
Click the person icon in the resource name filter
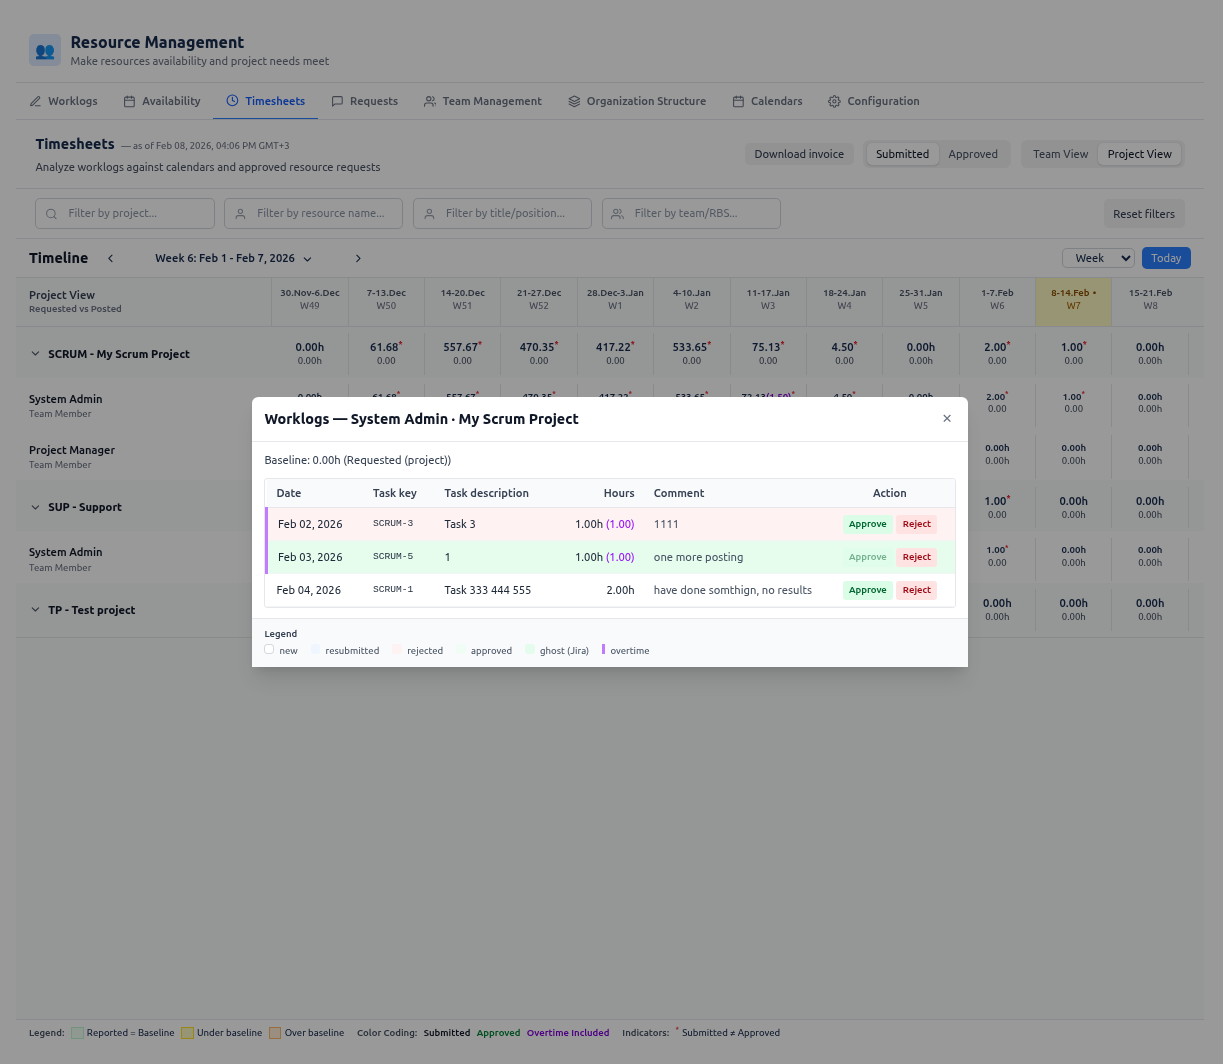point(240,213)
